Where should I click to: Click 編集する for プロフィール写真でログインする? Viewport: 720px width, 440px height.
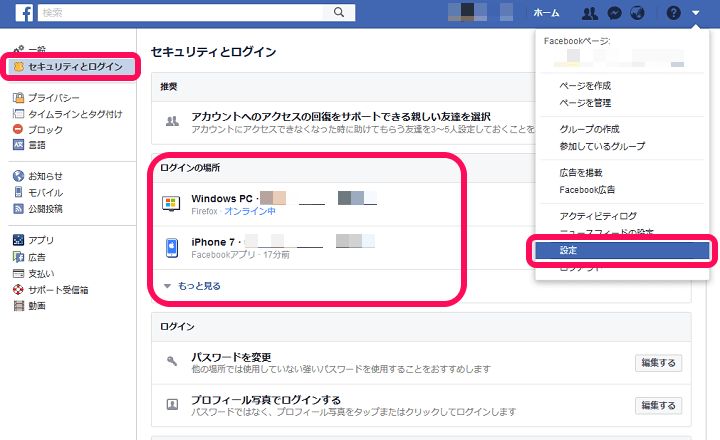[658, 406]
